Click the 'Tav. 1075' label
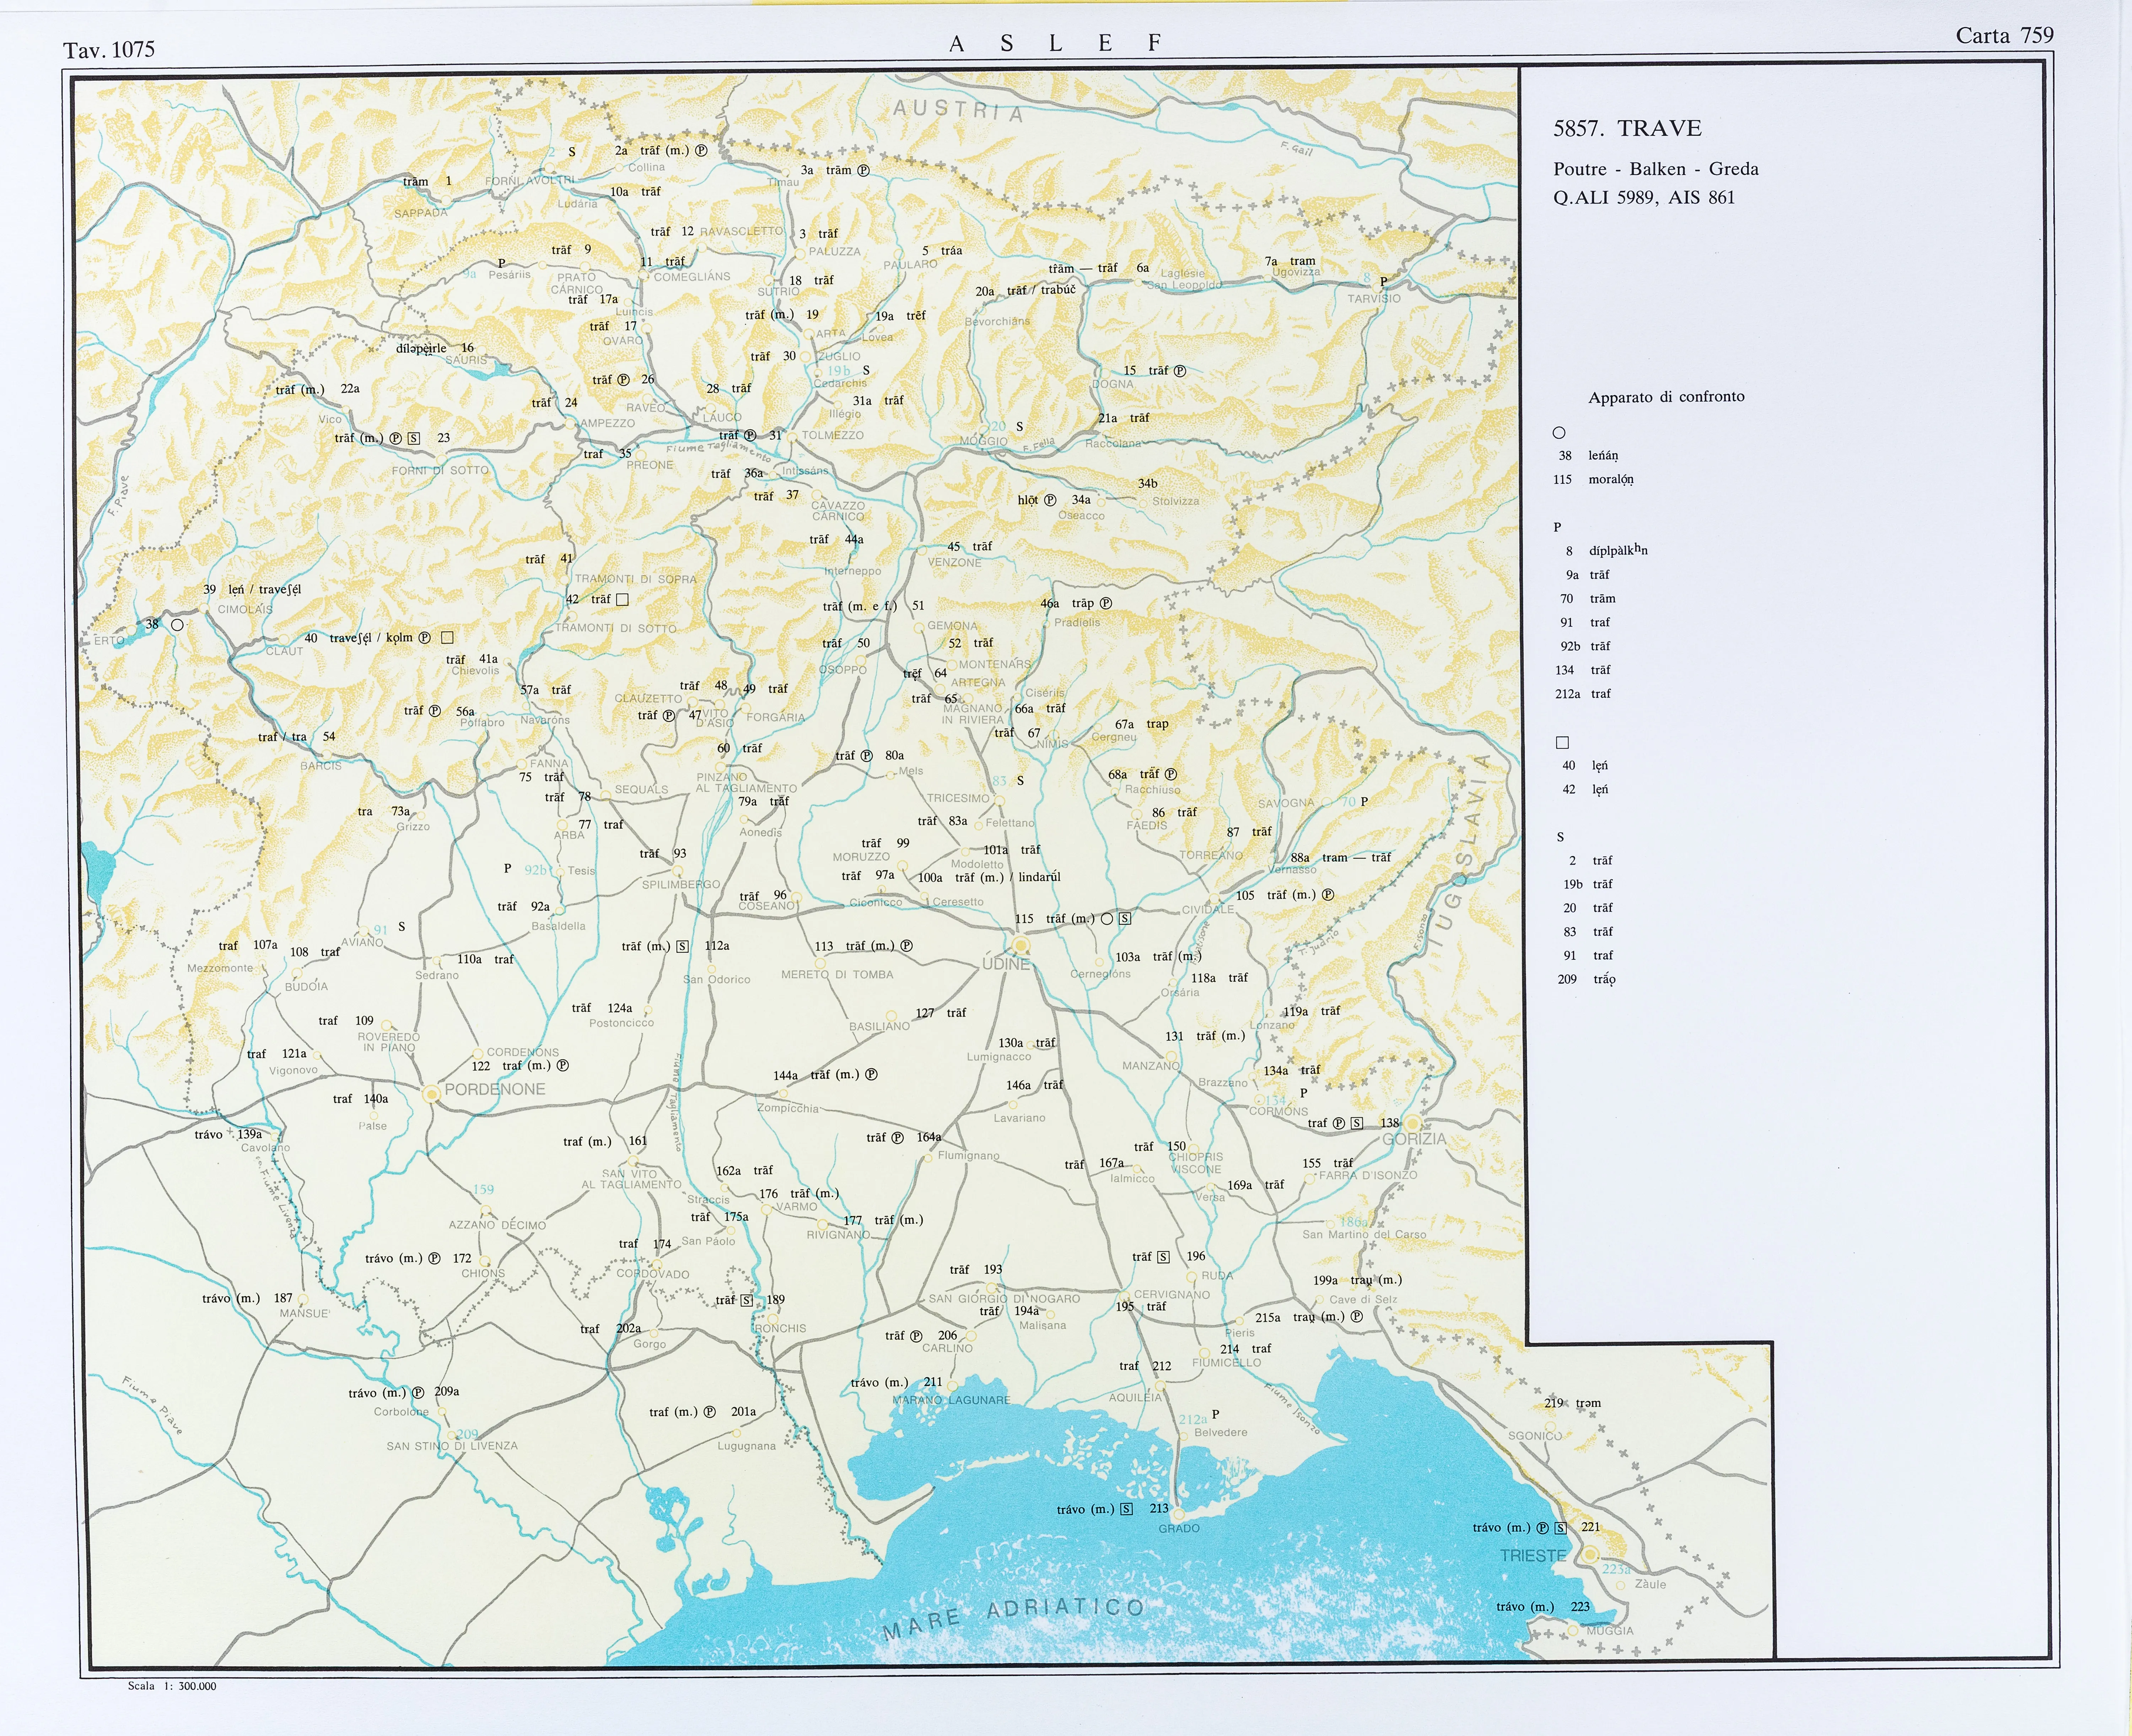Image resolution: width=2132 pixels, height=1736 pixels. click(x=109, y=50)
